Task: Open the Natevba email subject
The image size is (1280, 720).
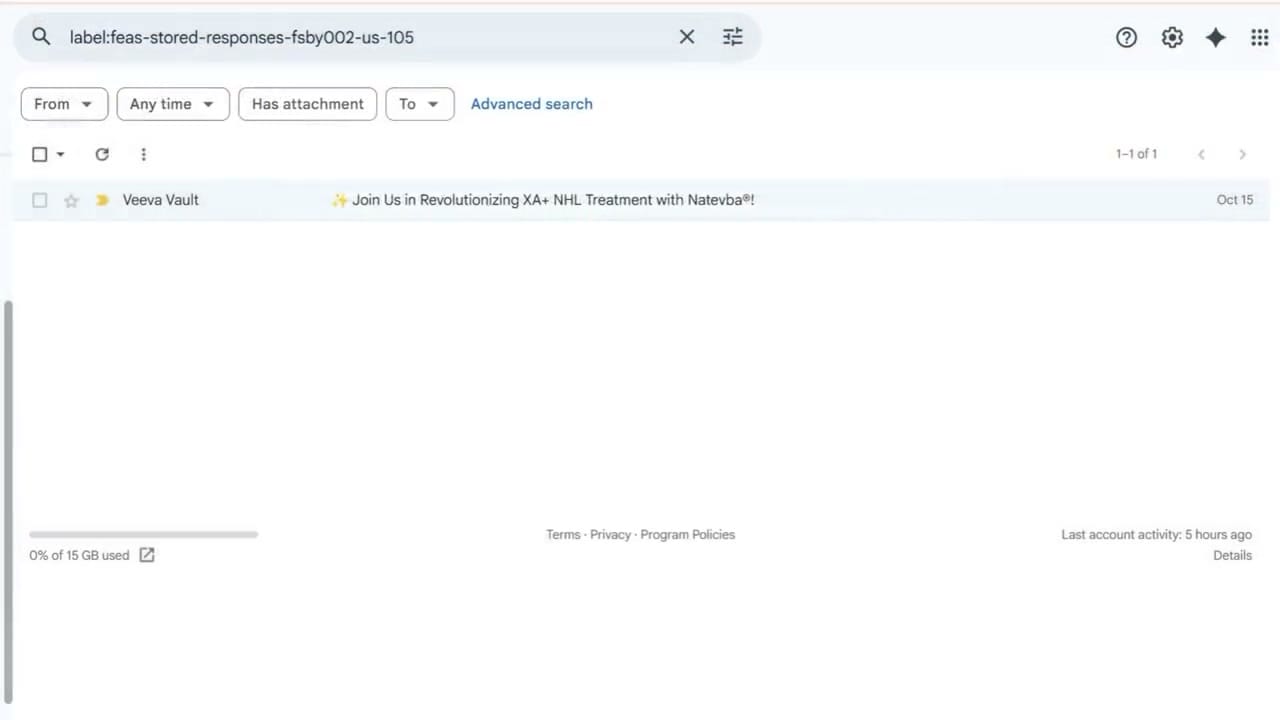Action: (543, 200)
